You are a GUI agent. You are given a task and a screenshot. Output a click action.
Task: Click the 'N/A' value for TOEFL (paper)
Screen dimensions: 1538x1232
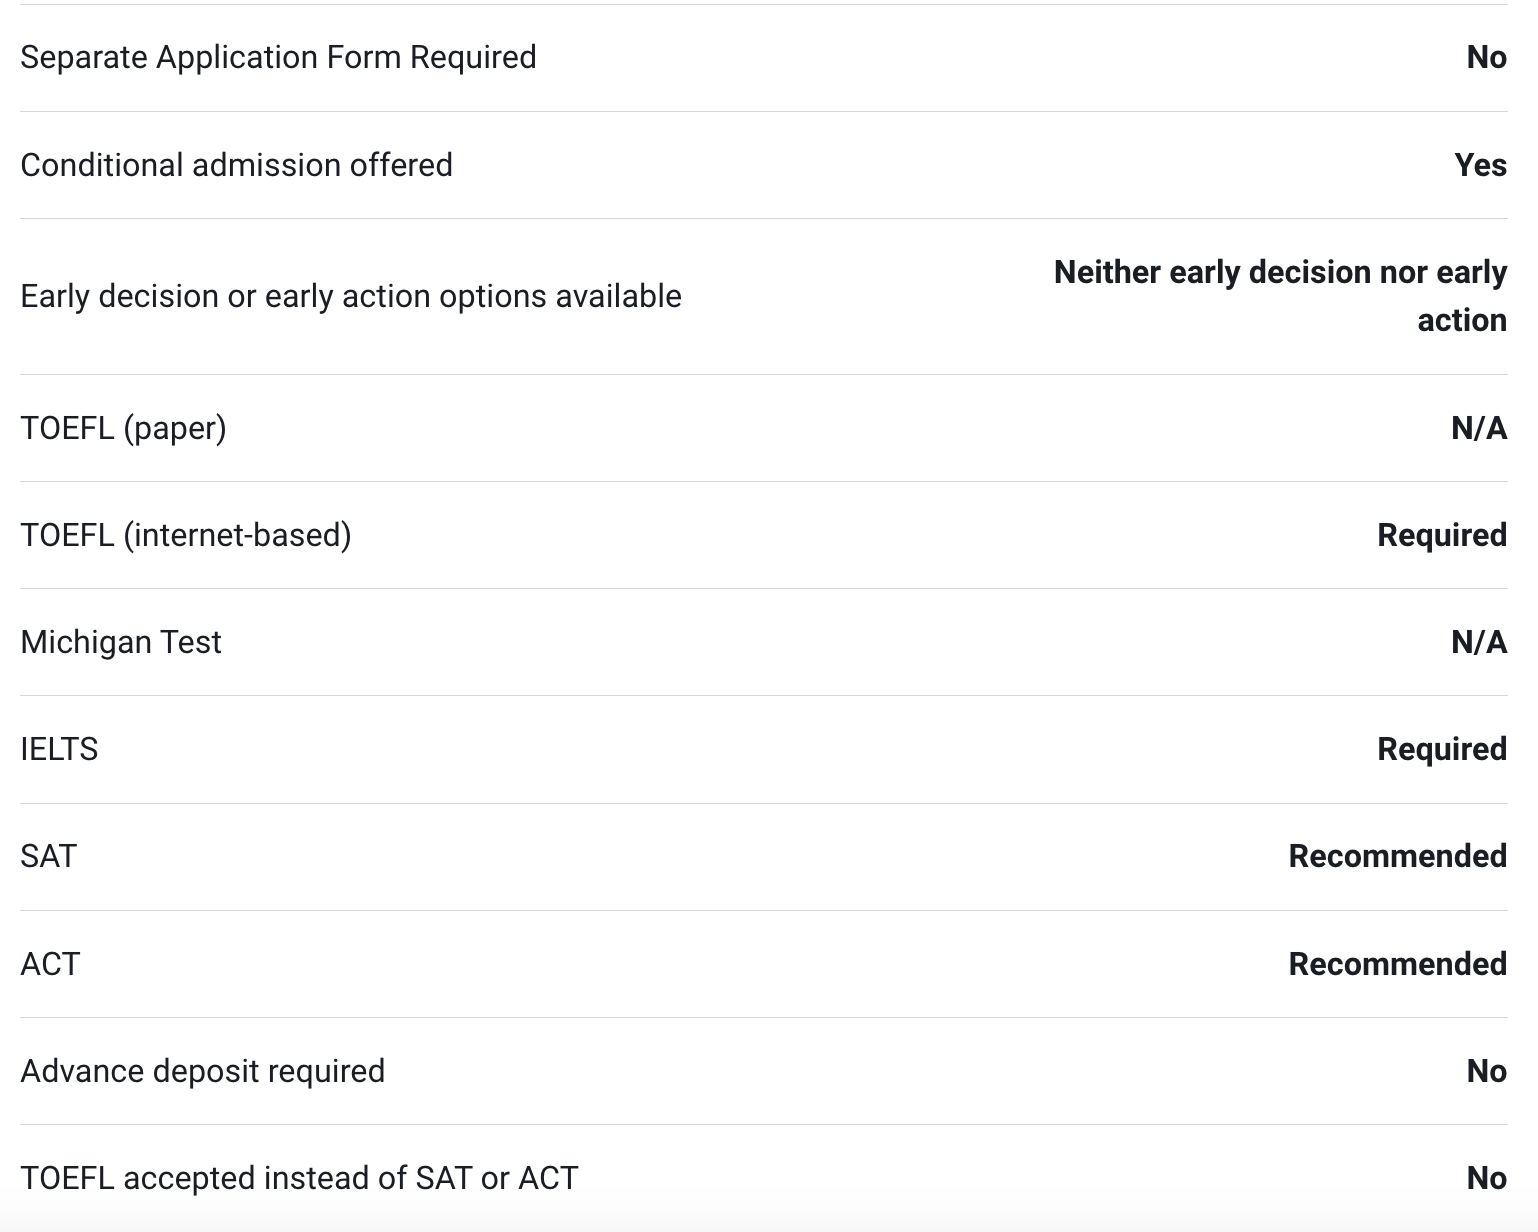pyautogui.click(x=1478, y=428)
